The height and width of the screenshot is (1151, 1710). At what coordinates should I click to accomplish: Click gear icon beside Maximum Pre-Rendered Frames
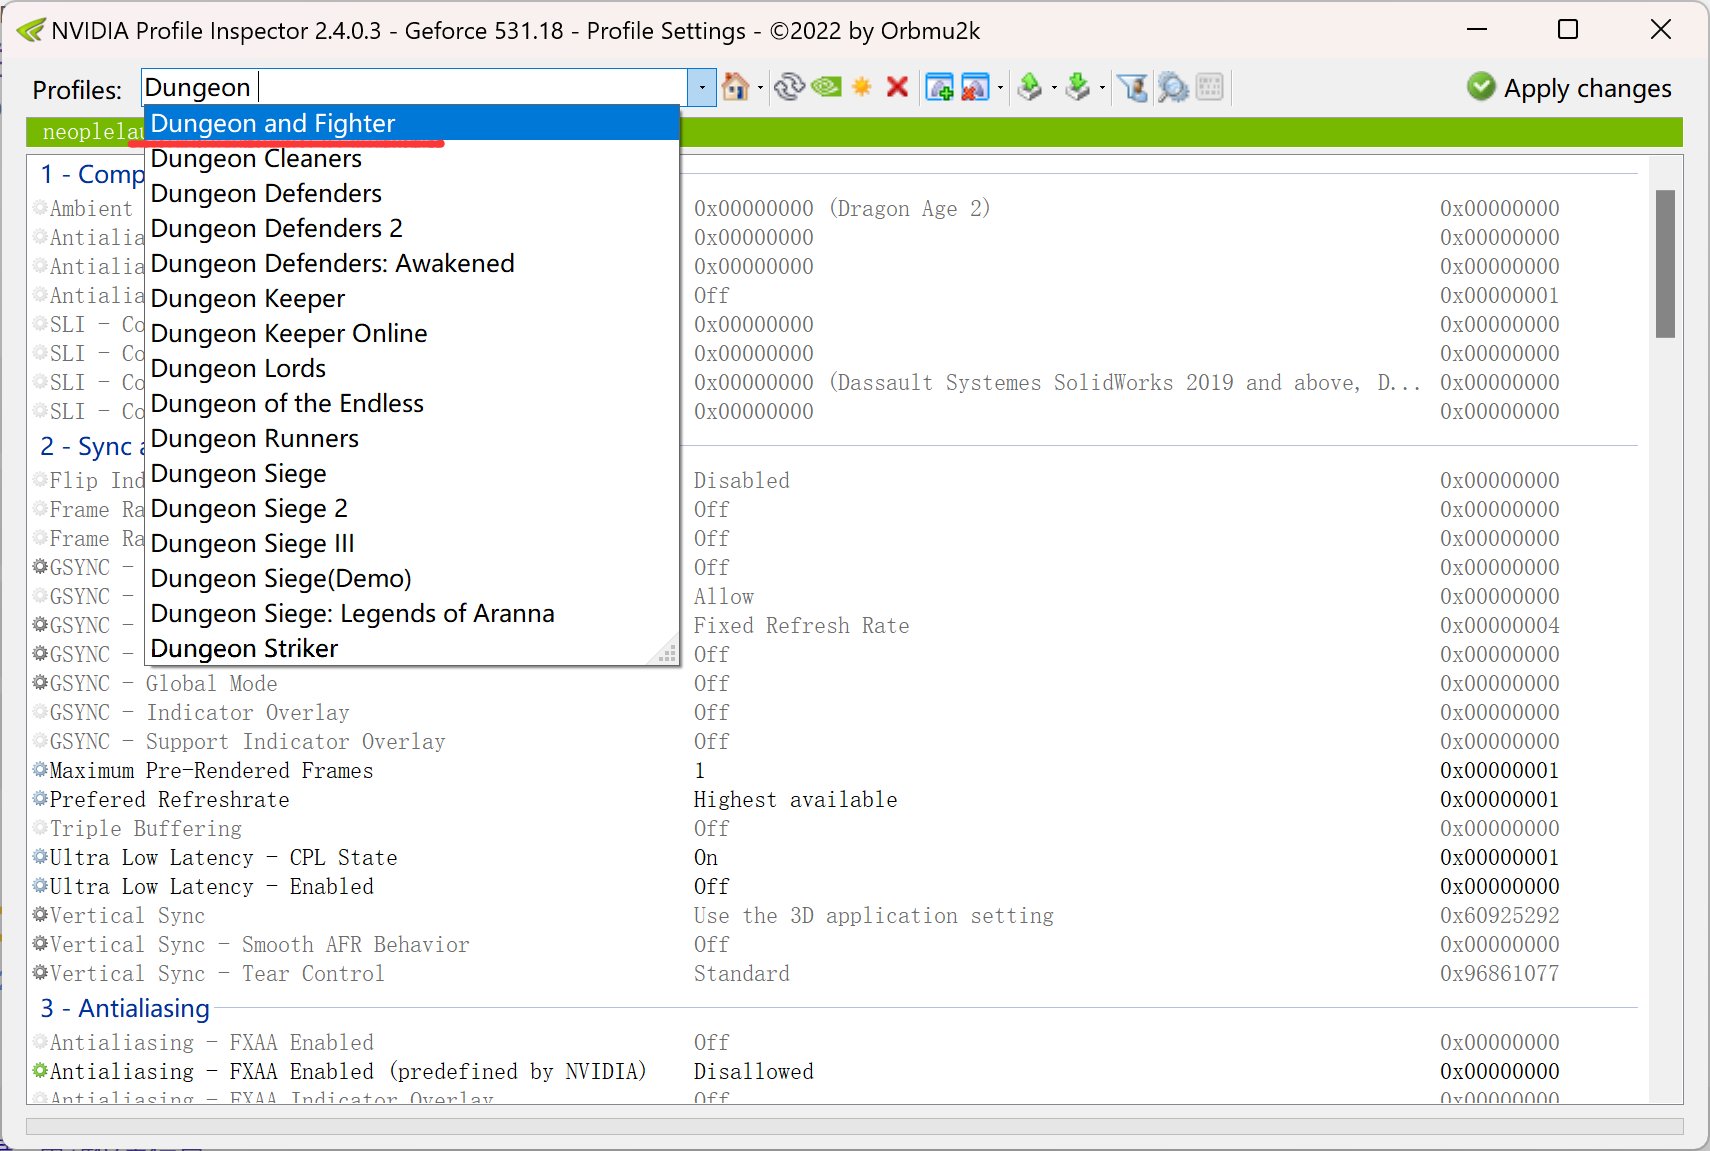[x=40, y=770]
